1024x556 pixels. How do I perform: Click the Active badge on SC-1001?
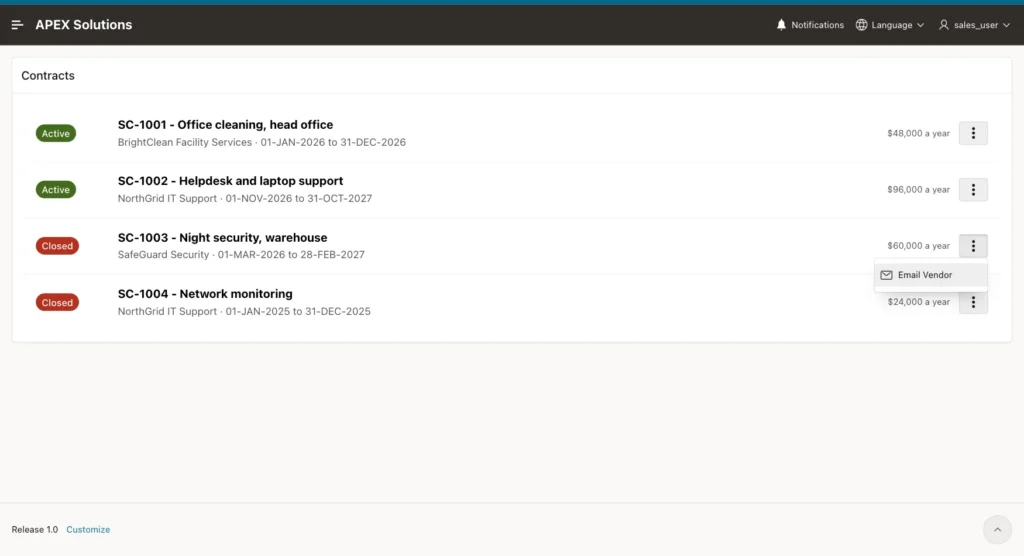[x=56, y=133]
